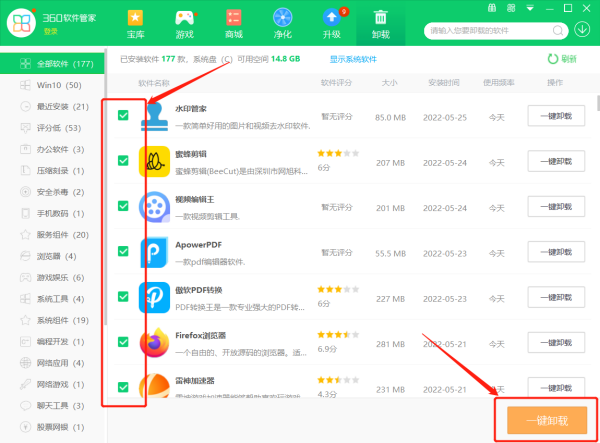Click the four-square grid icon in title bar
The image size is (600, 443).
(x=511, y=8)
